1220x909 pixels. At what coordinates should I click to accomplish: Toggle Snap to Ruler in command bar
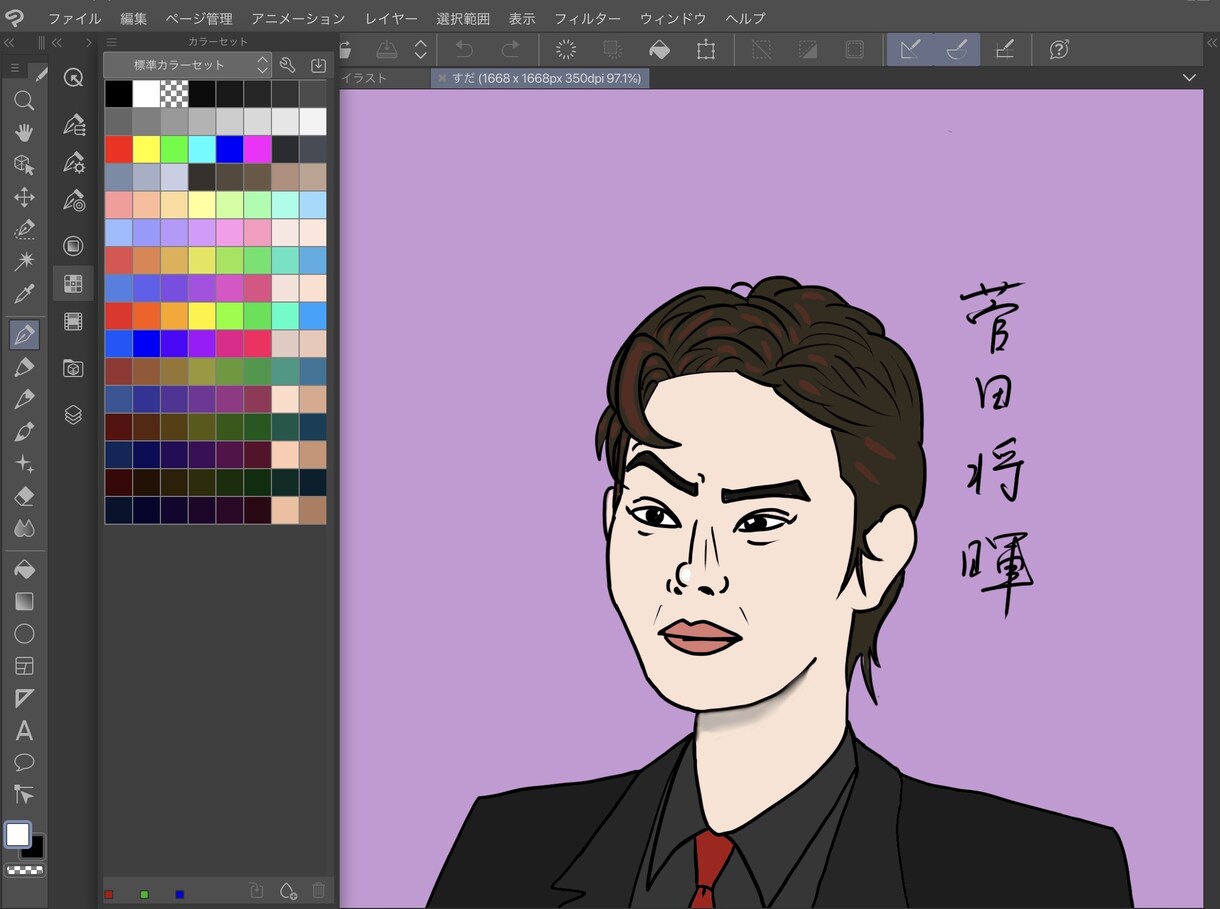pyautogui.click(x=910, y=49)
